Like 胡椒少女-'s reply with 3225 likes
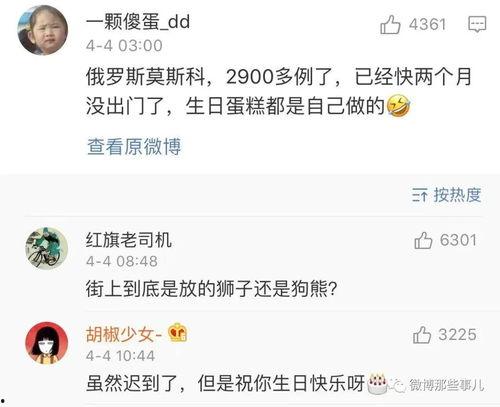 (x=422, y=334)
